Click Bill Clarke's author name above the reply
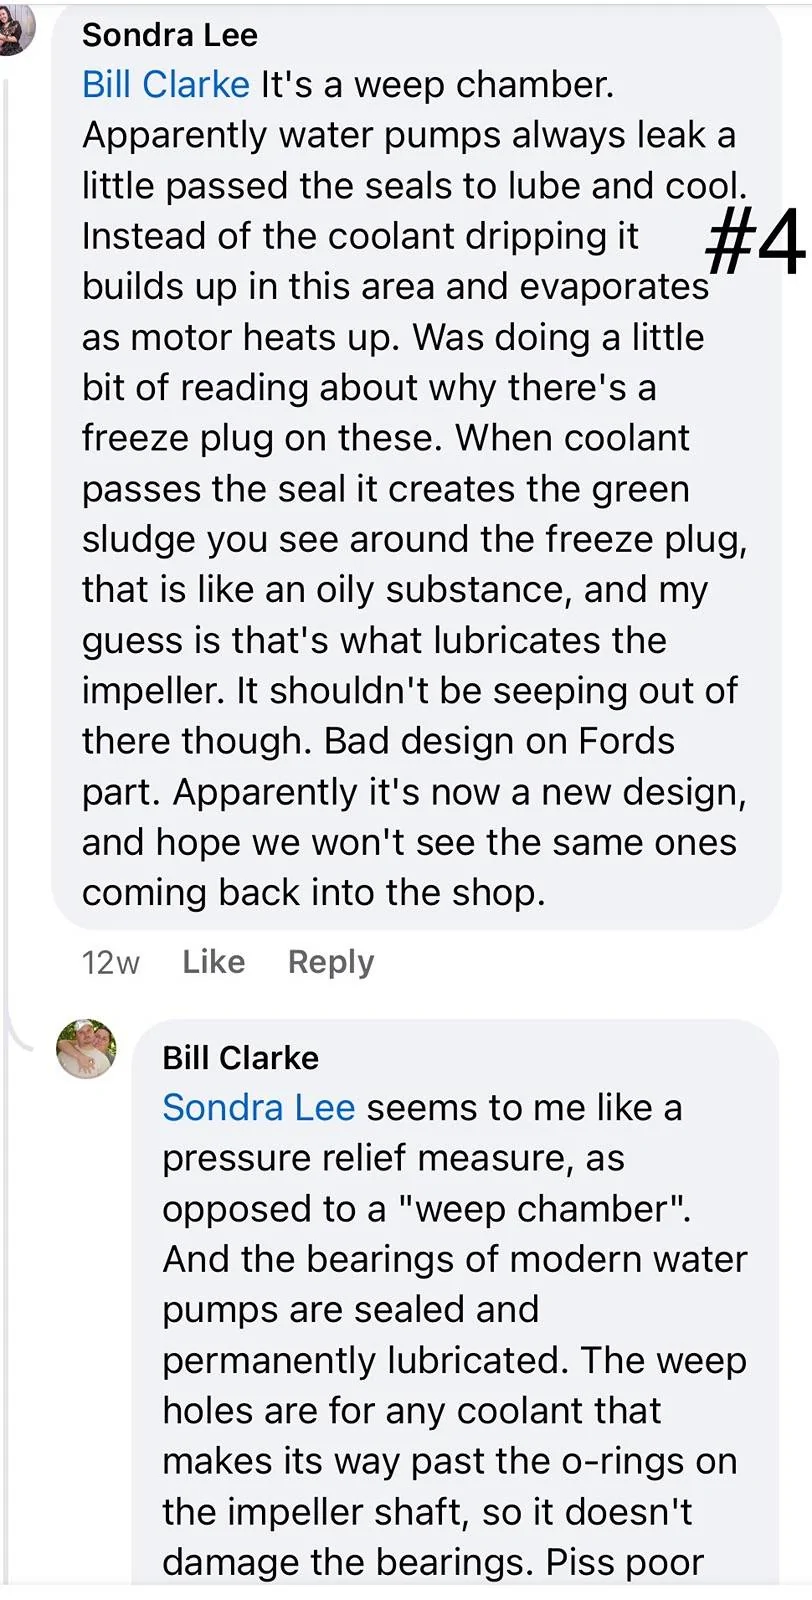The height and width of the screenshot is (1600, 812). (x=240, y=1058)
